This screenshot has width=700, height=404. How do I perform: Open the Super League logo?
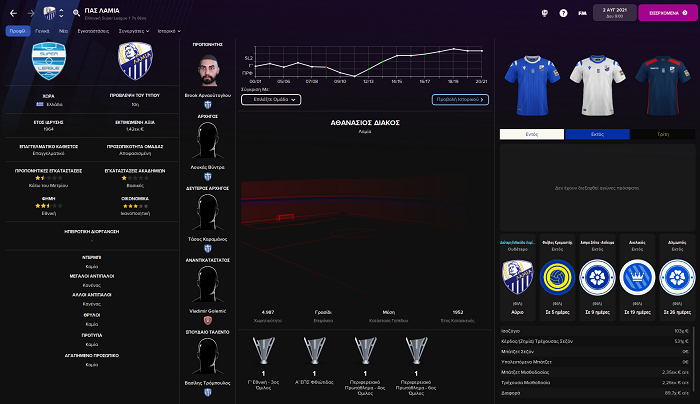tap(49, 61)
